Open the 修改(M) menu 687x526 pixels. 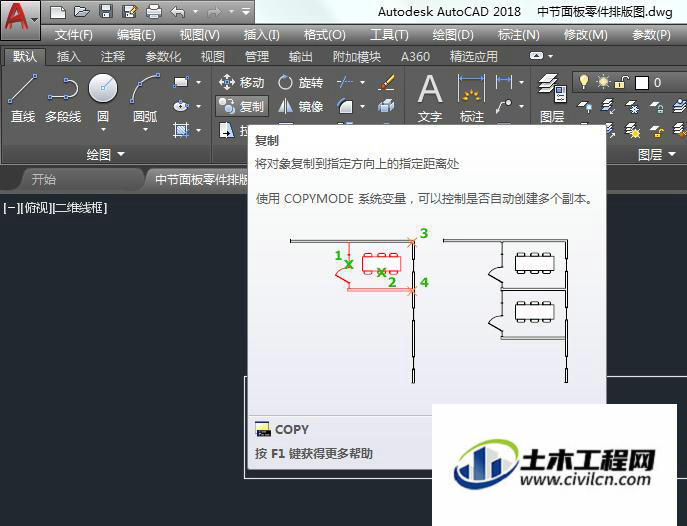point(586,35)
